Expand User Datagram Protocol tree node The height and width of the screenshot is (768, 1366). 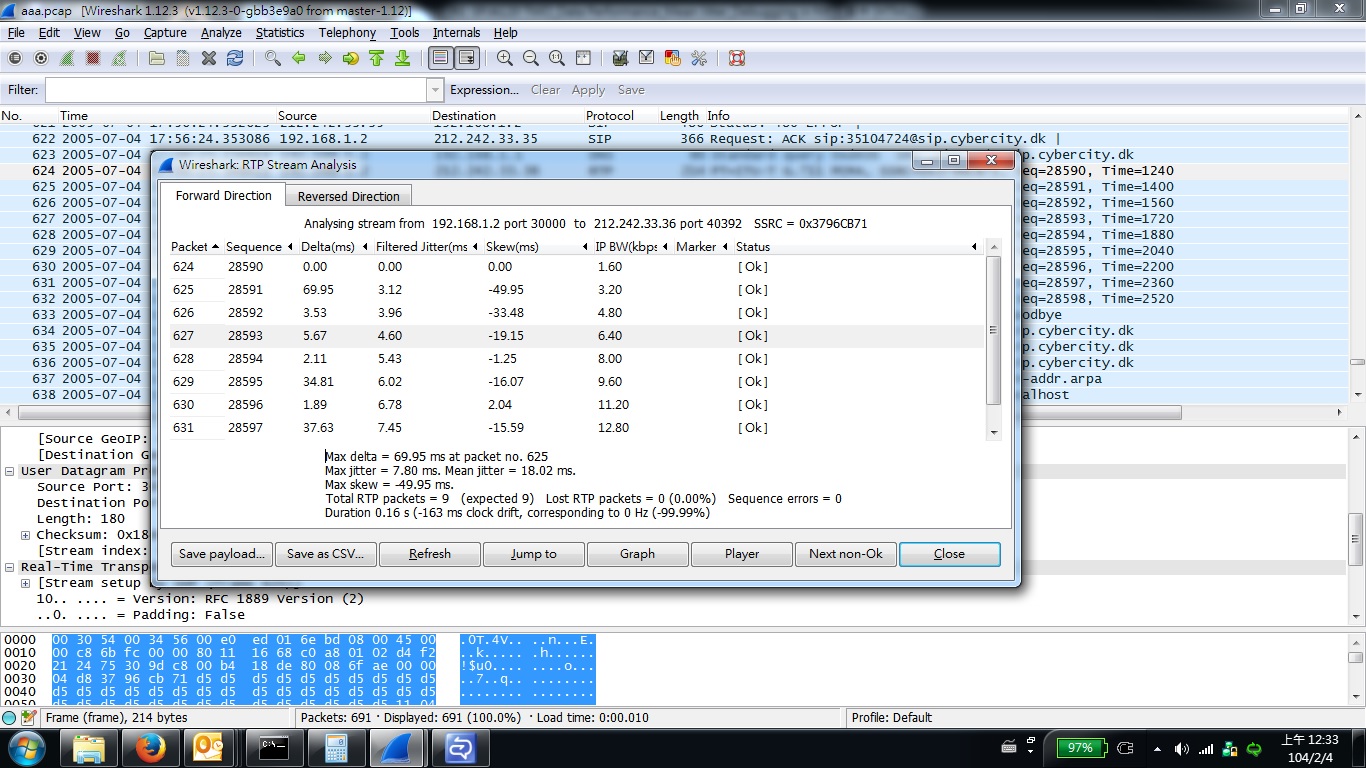10,471
